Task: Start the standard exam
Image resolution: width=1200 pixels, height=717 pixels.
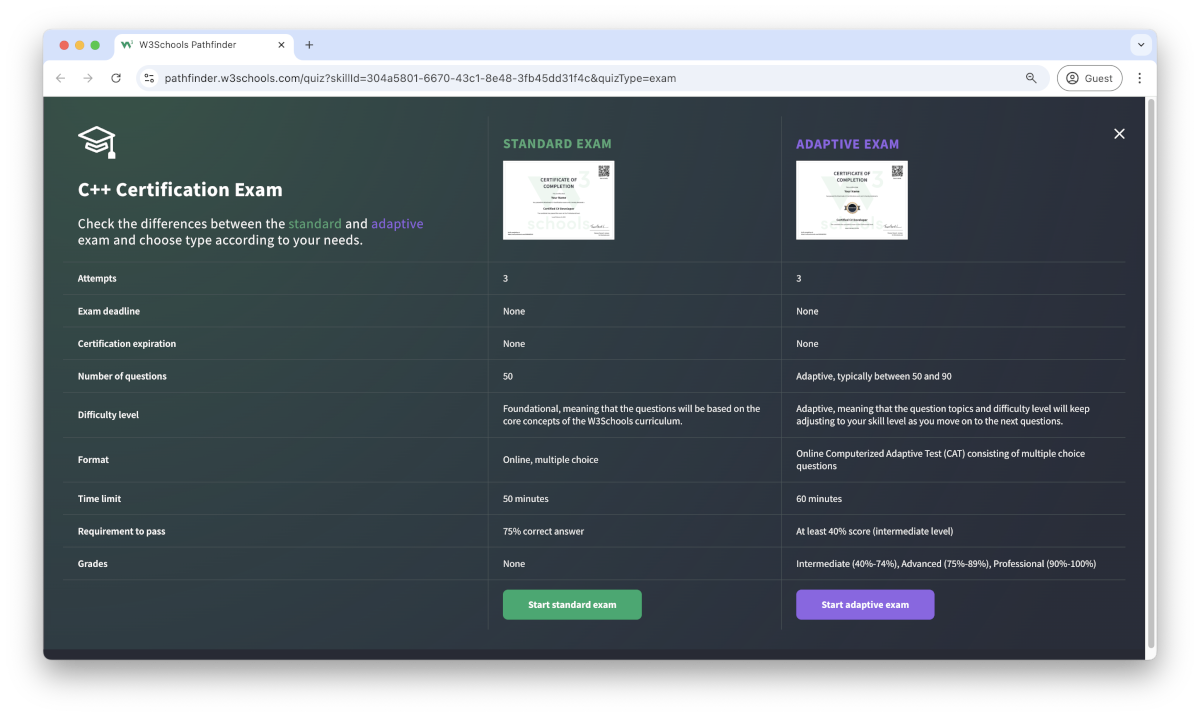Action: 572,605
